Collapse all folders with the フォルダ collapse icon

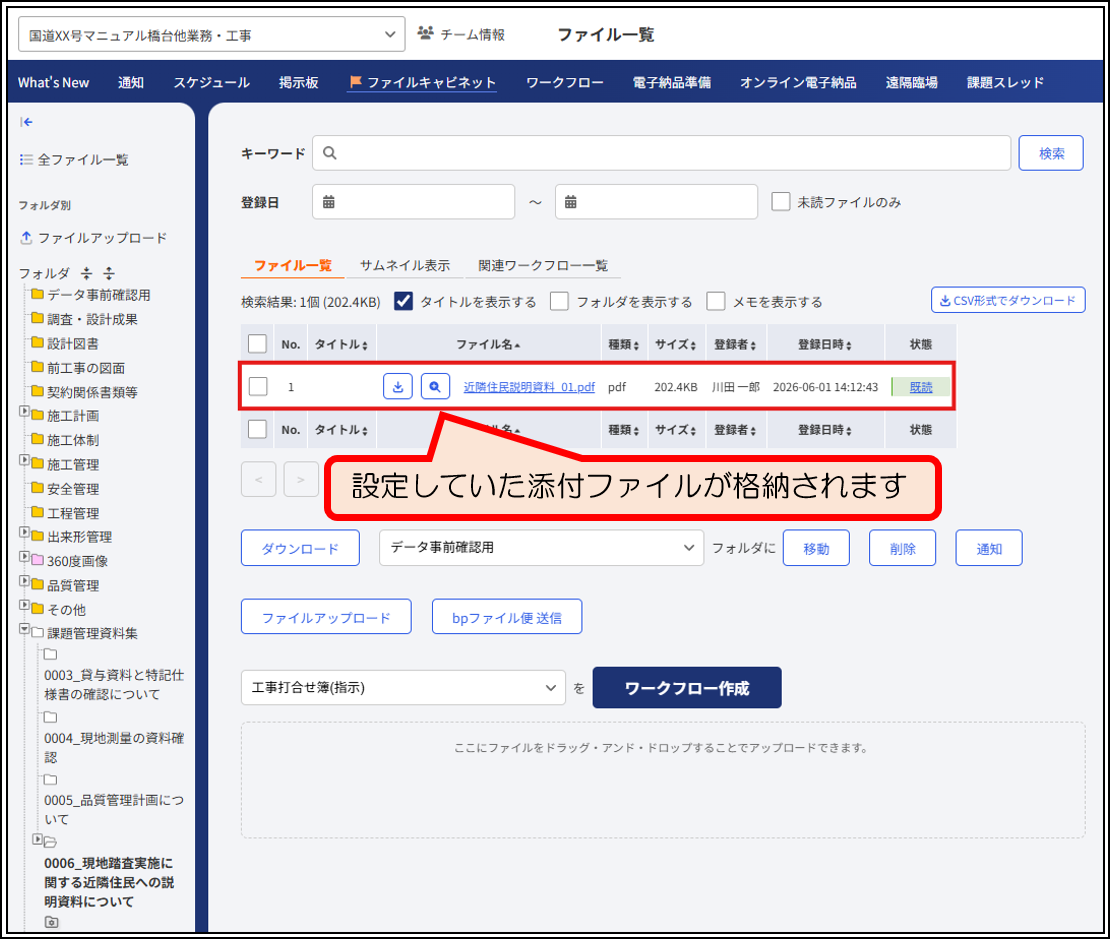(86, 273)
